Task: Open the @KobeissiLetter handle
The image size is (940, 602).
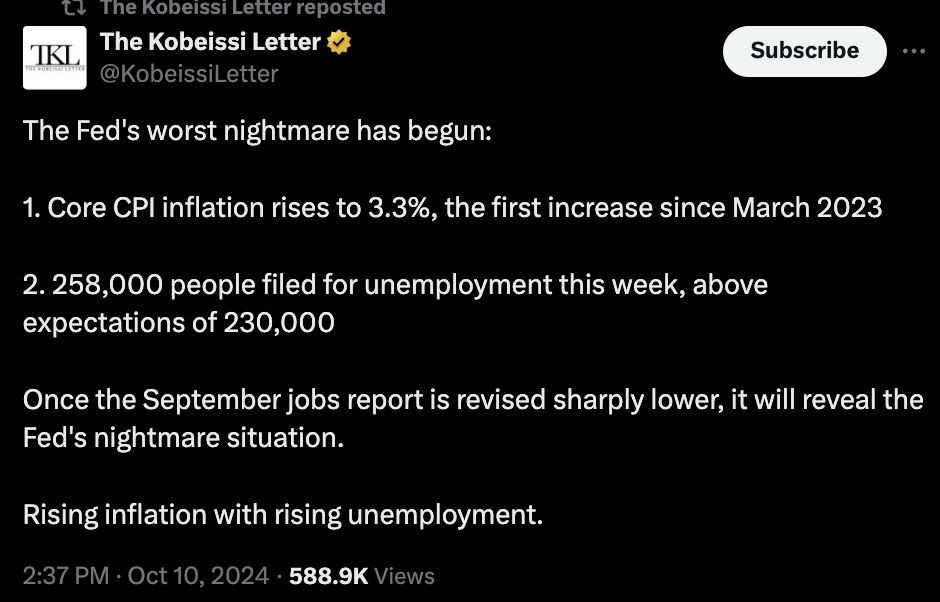Action: [189, 74]
